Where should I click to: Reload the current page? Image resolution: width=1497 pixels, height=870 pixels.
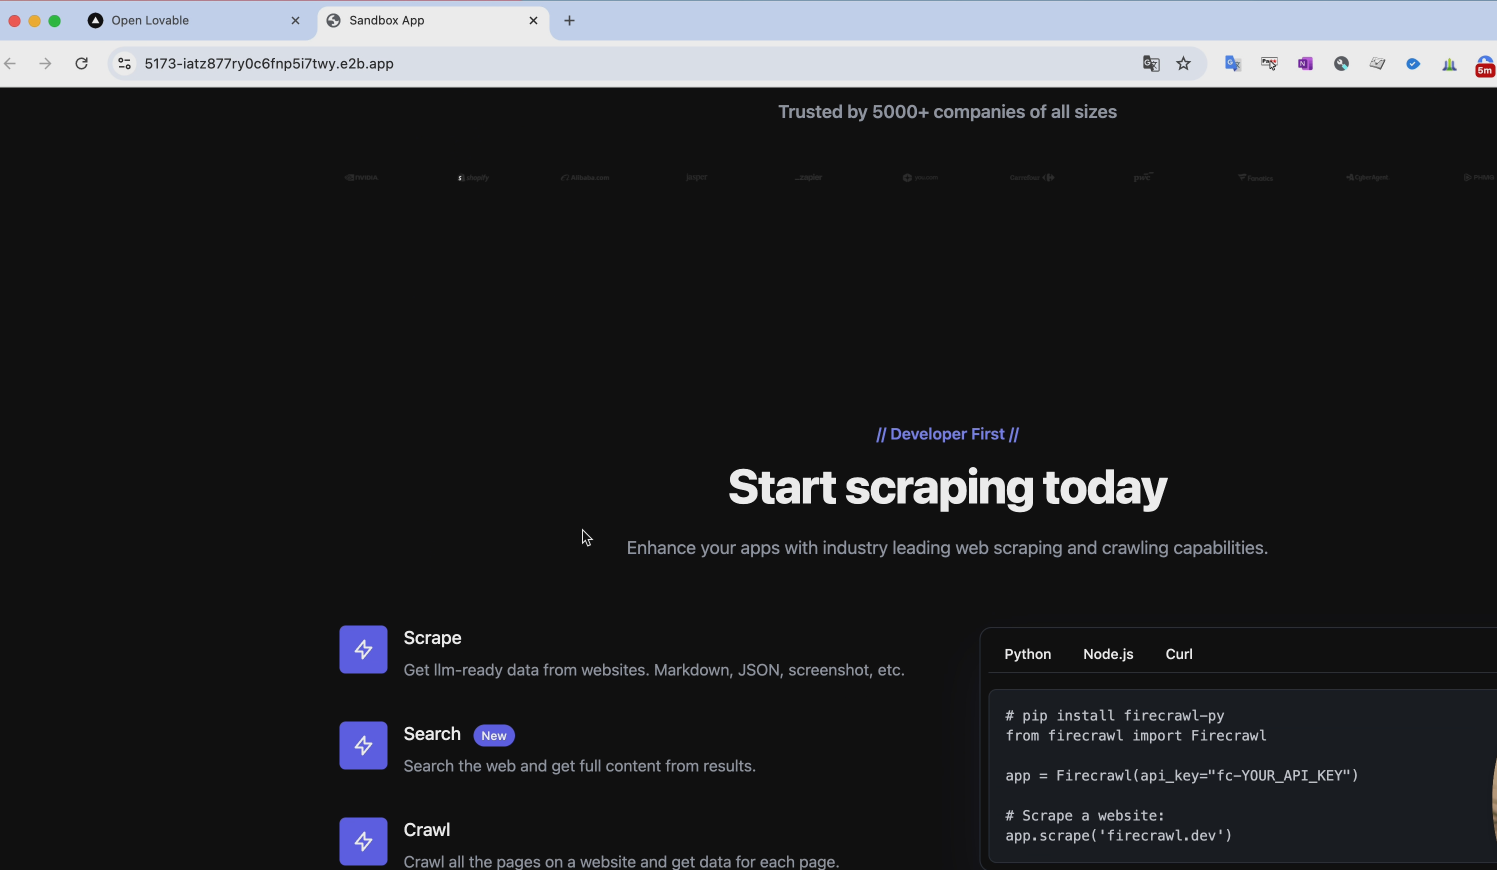(x=82, y=63)
